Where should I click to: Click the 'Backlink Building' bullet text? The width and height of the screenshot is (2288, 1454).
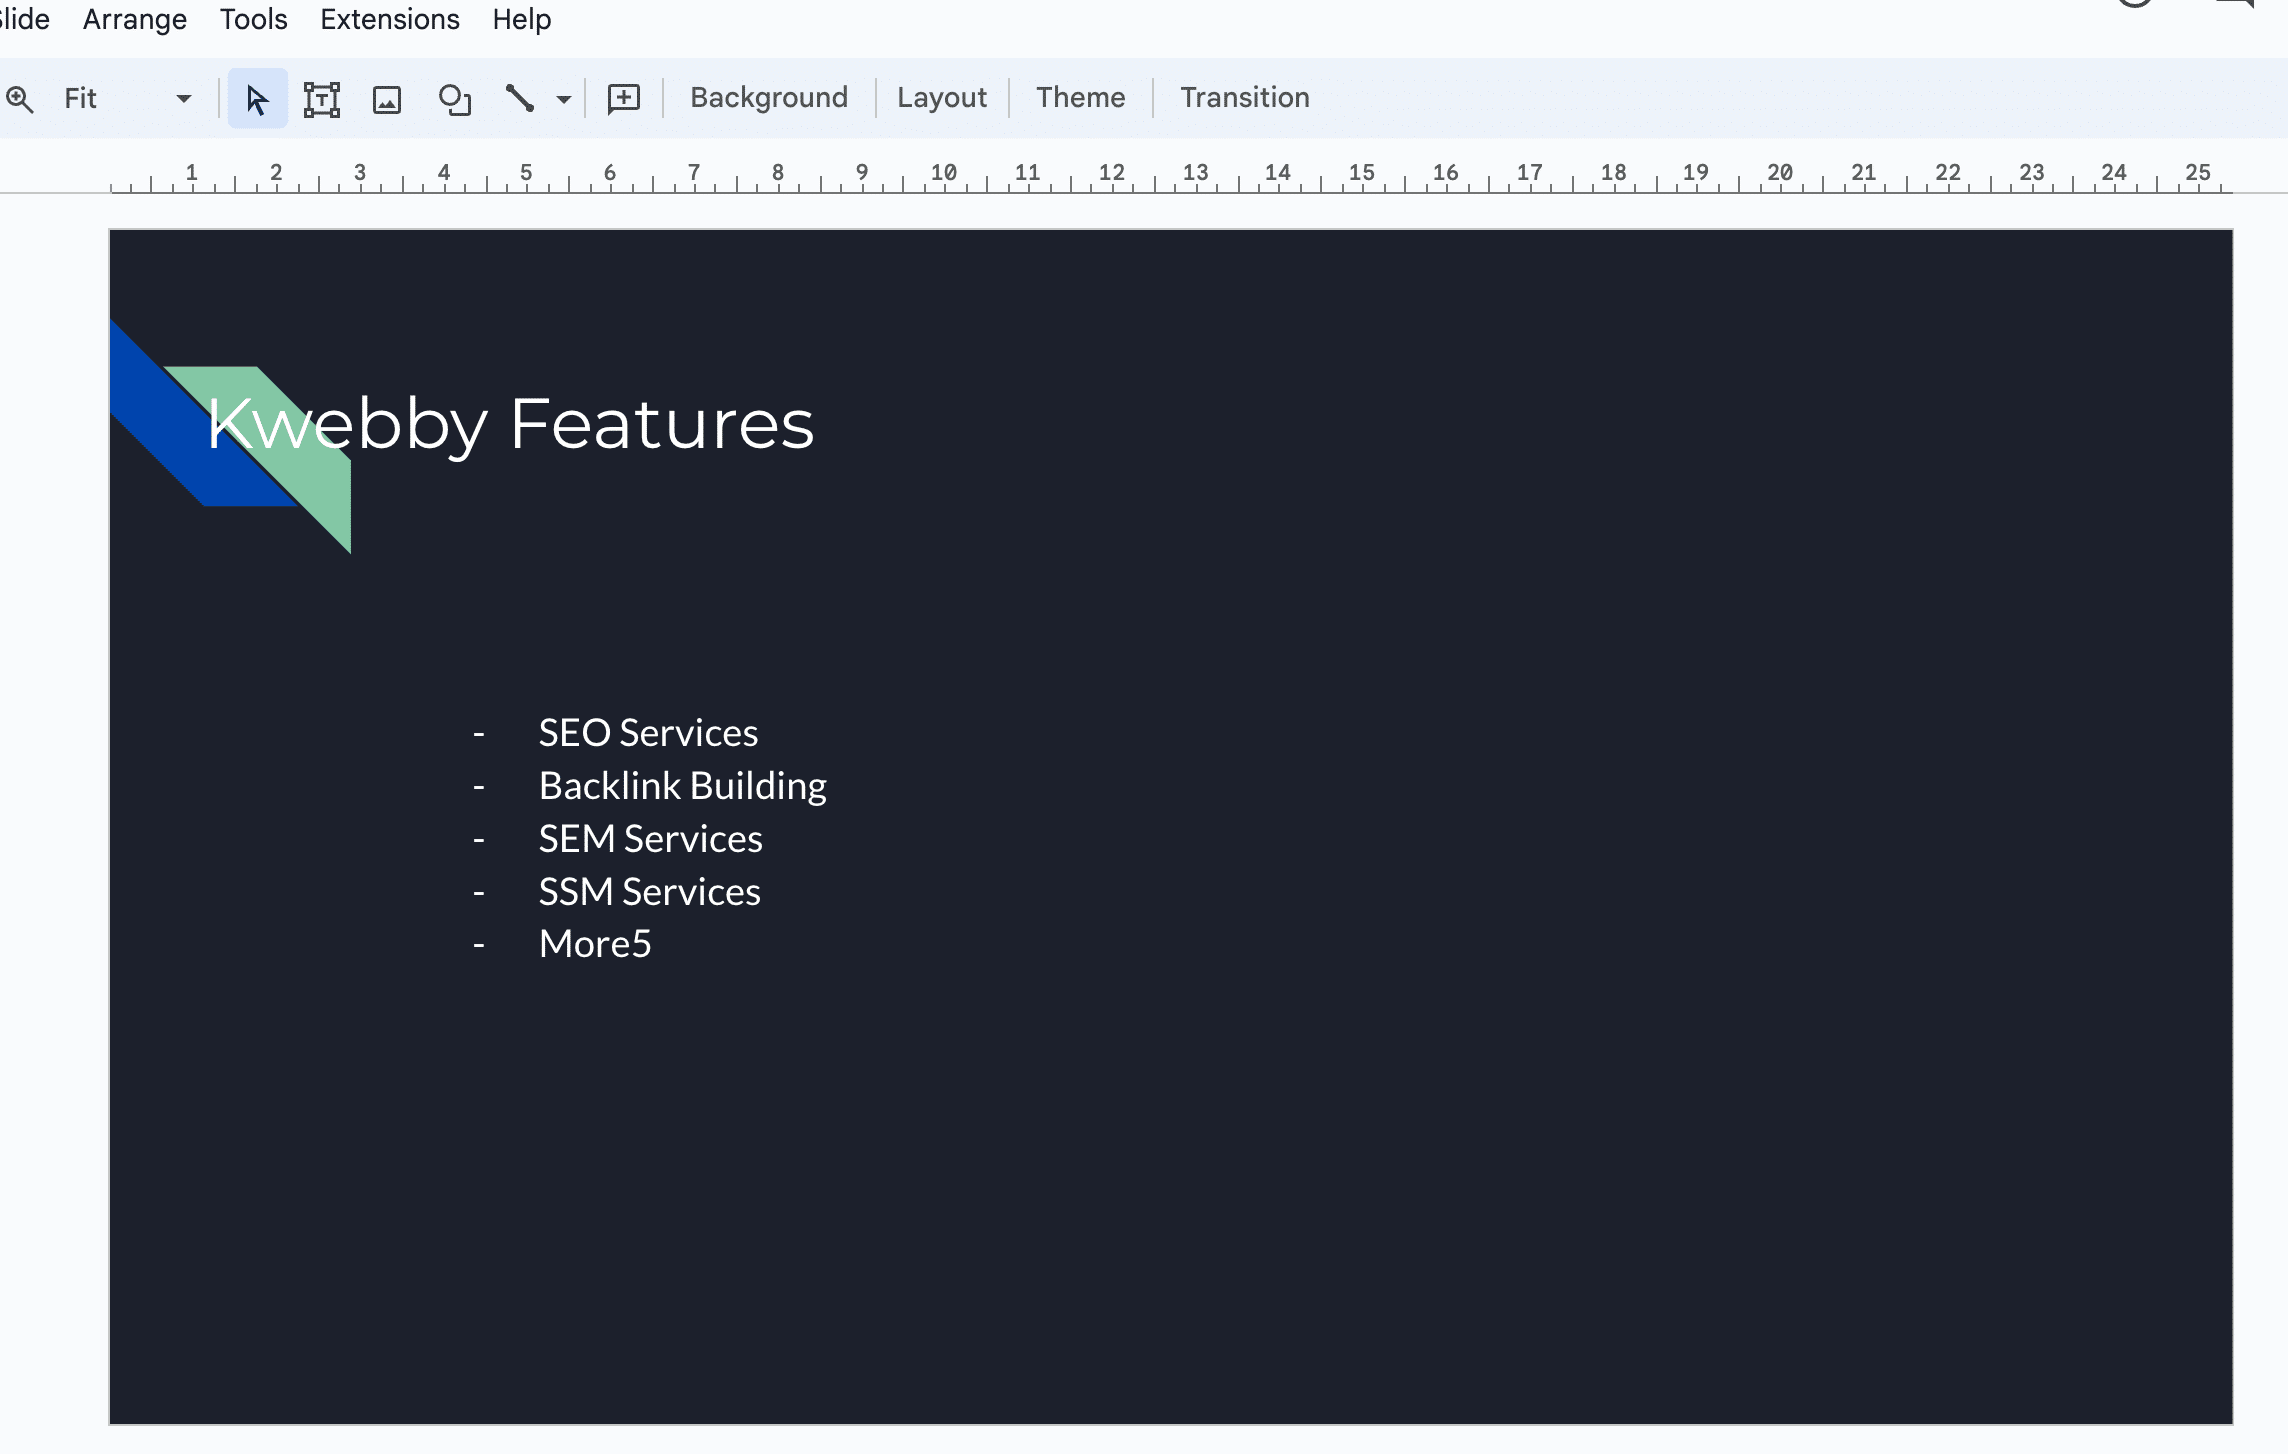click(683, 786)
